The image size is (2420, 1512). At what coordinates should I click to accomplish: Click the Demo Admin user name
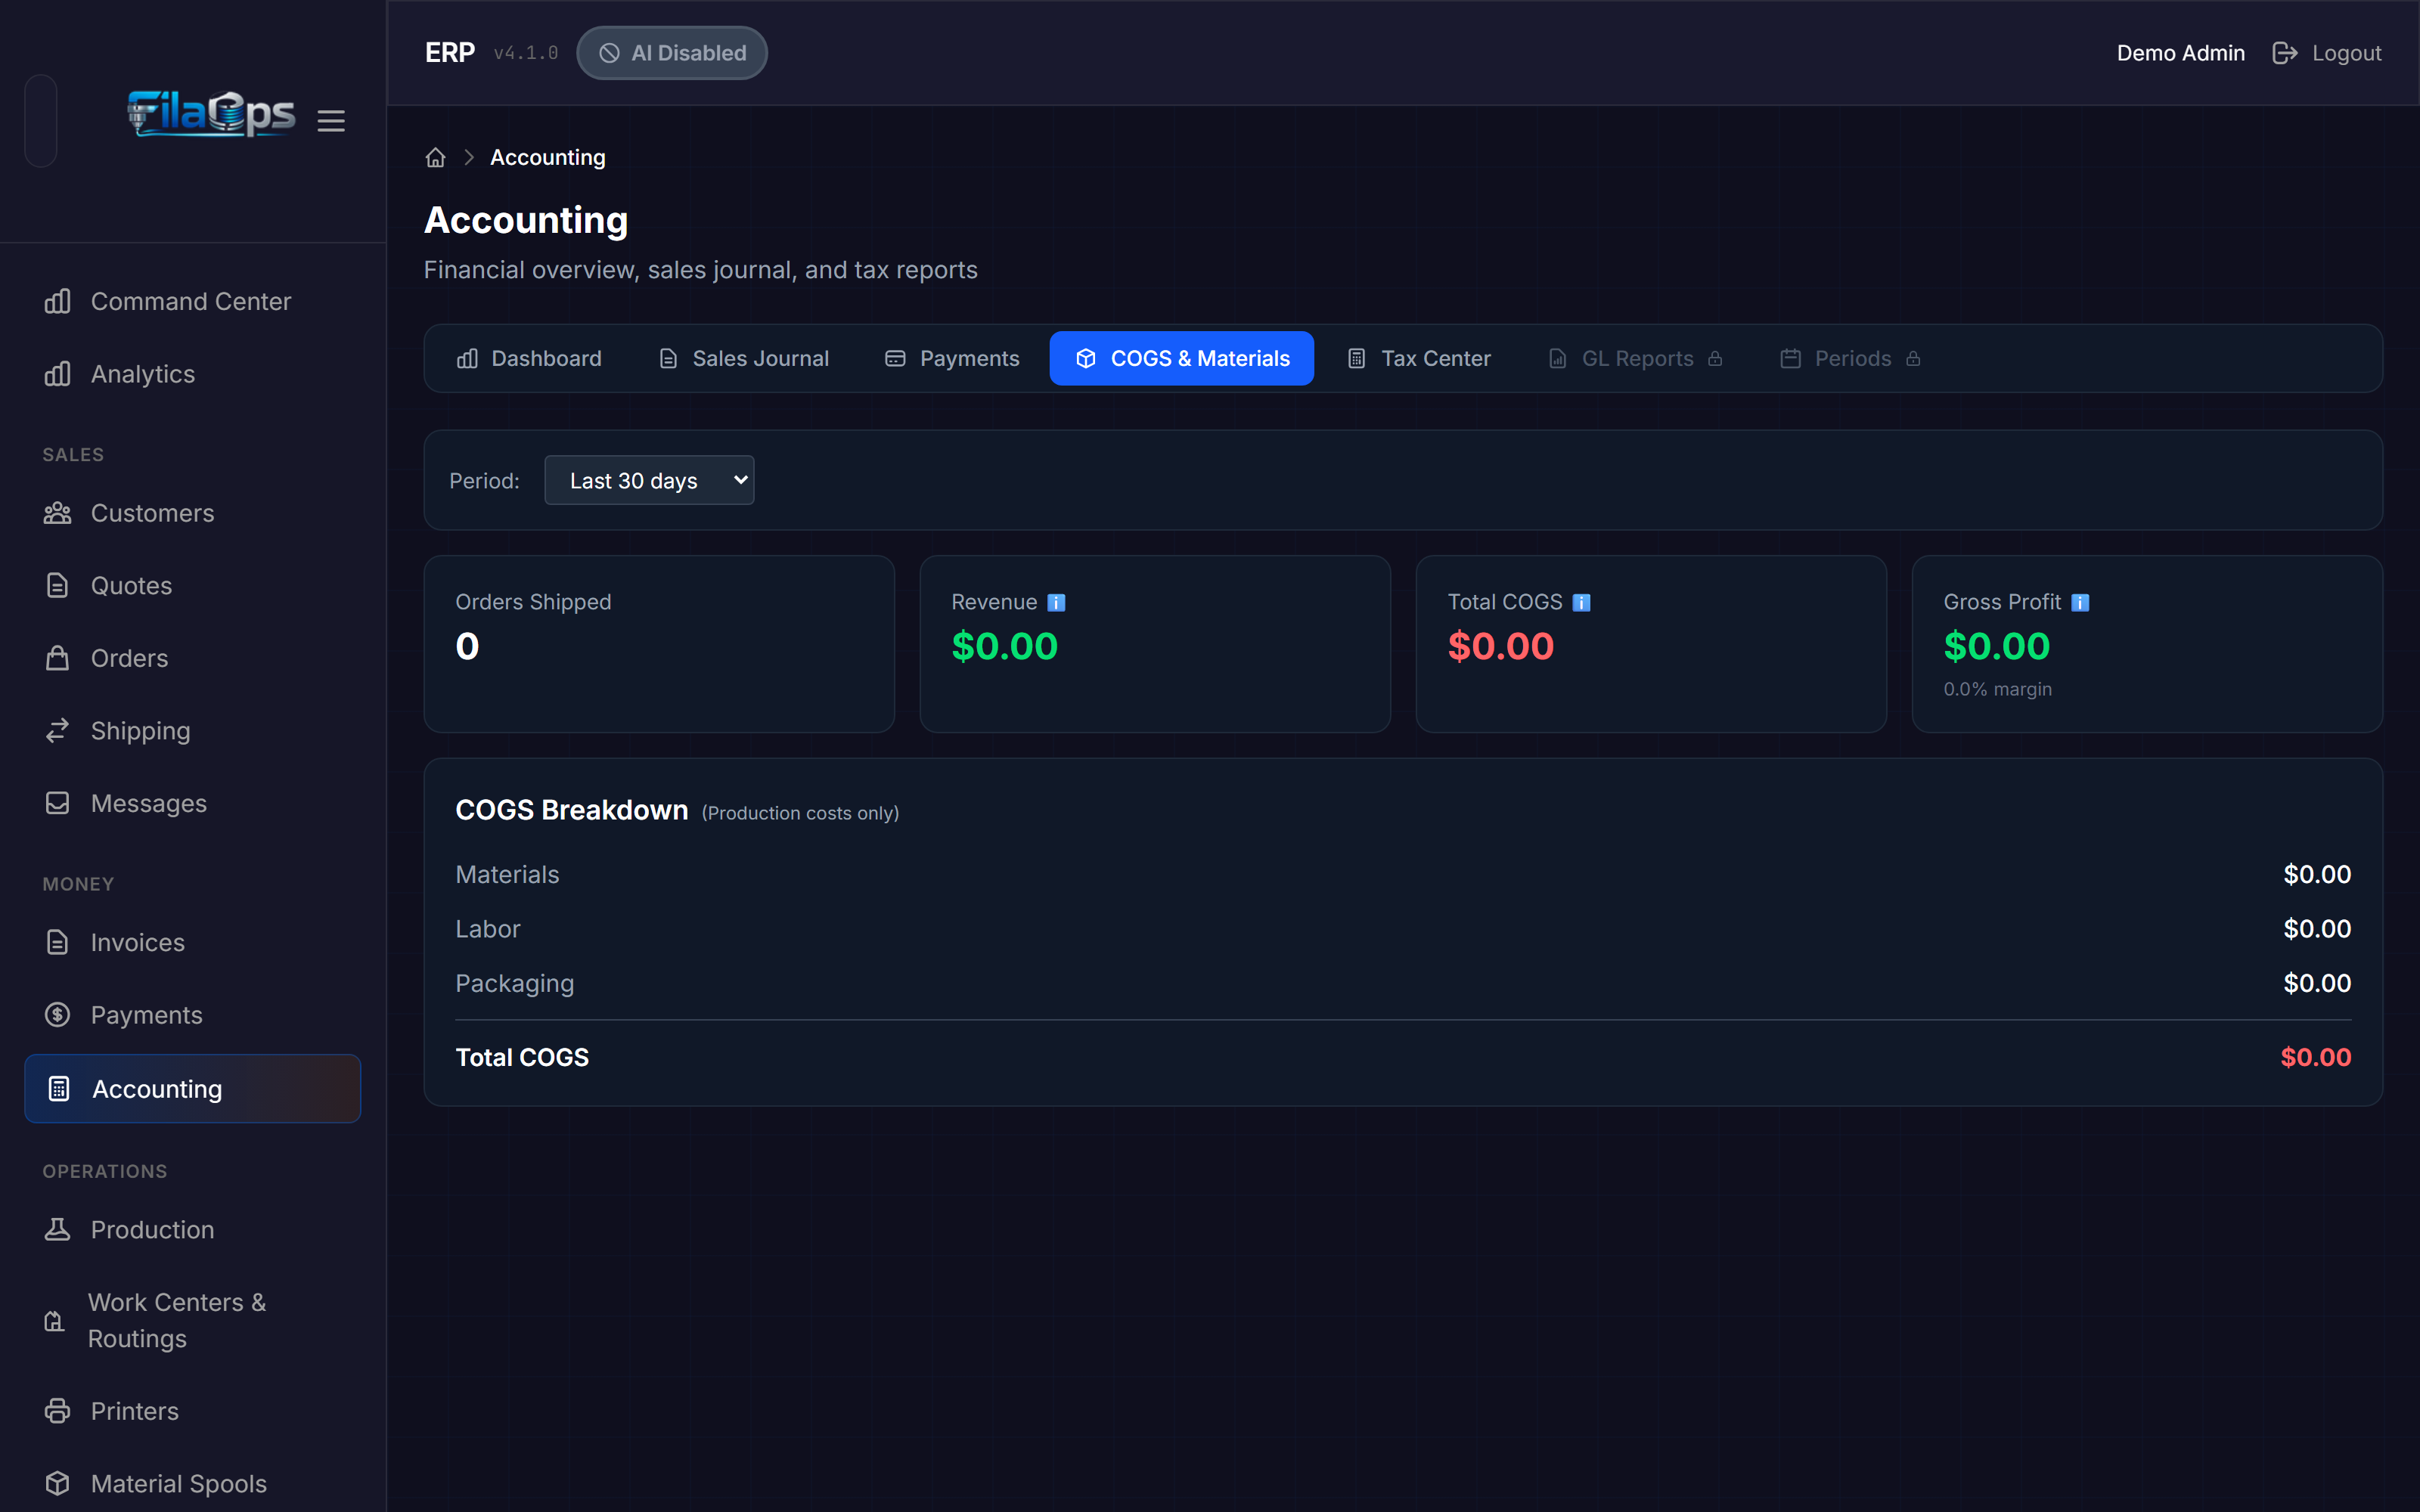2180,53
